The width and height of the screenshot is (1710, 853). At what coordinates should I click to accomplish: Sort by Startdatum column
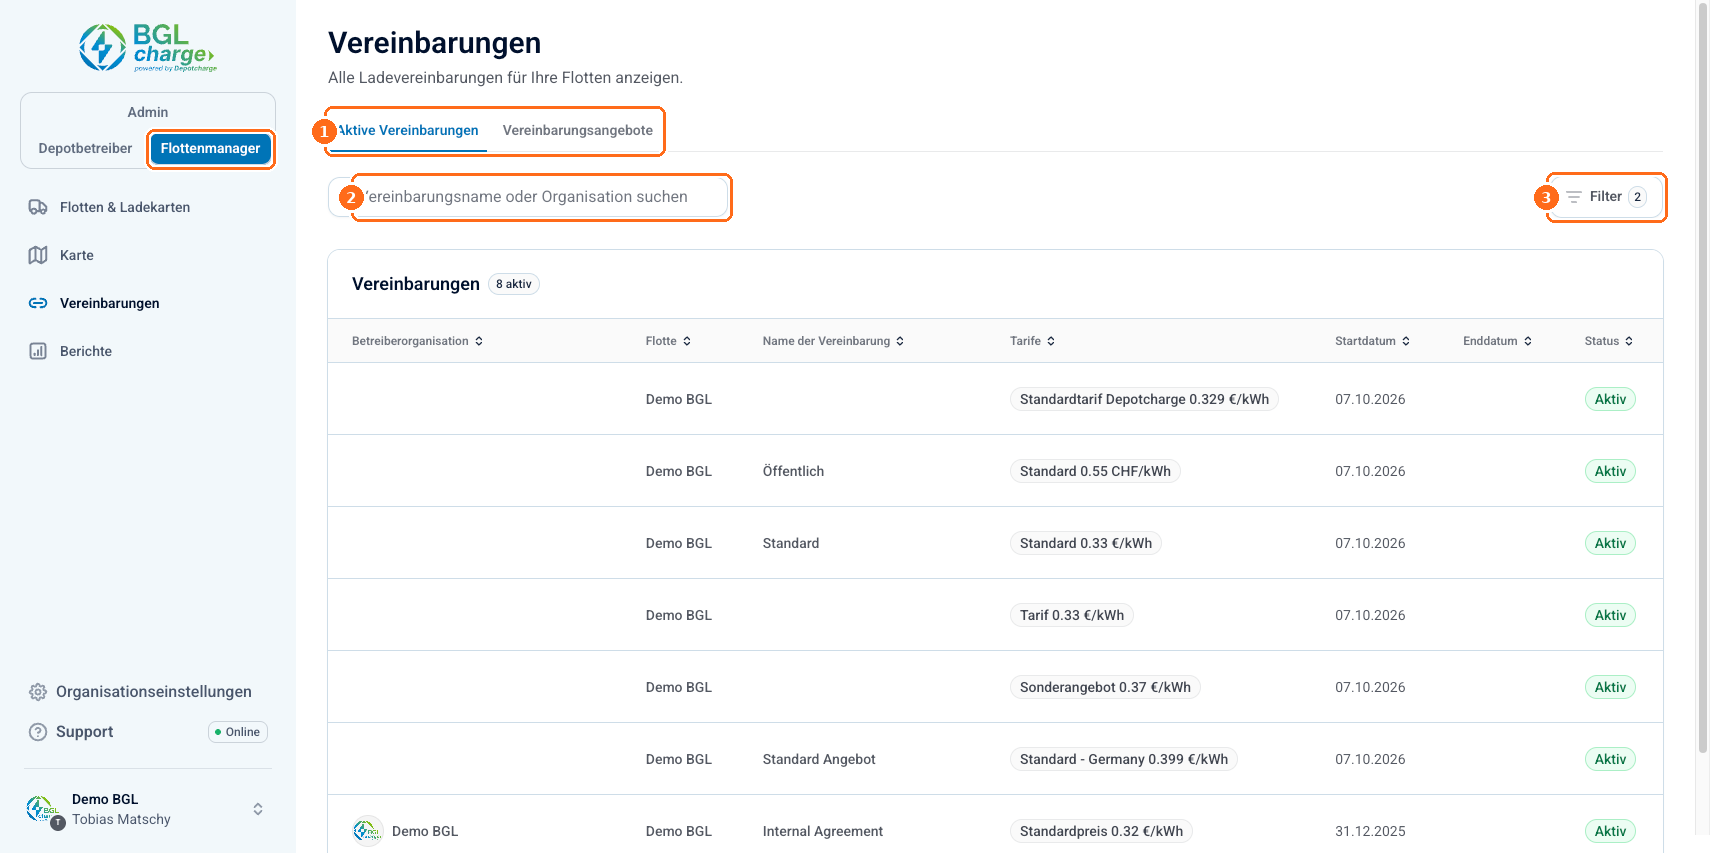click(1372, 341)
